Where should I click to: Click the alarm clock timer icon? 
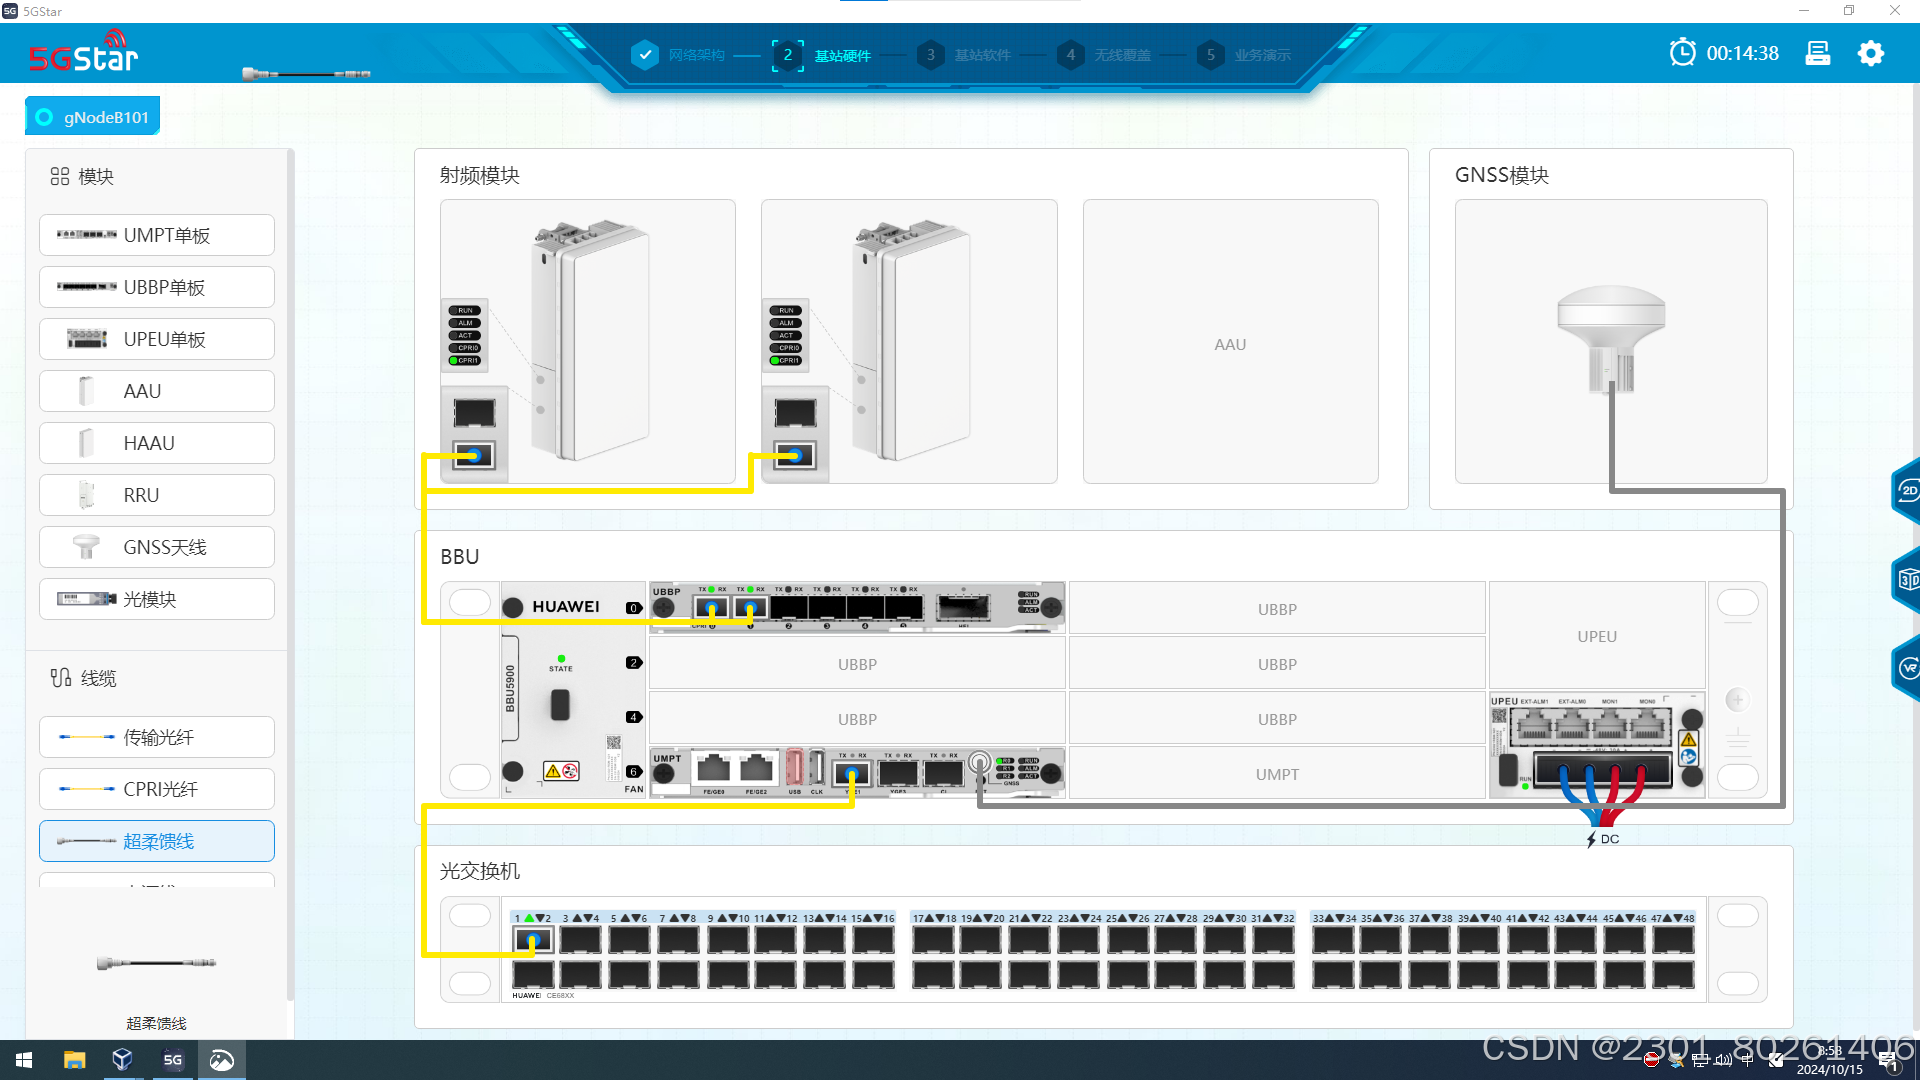tap(1682, 53)
